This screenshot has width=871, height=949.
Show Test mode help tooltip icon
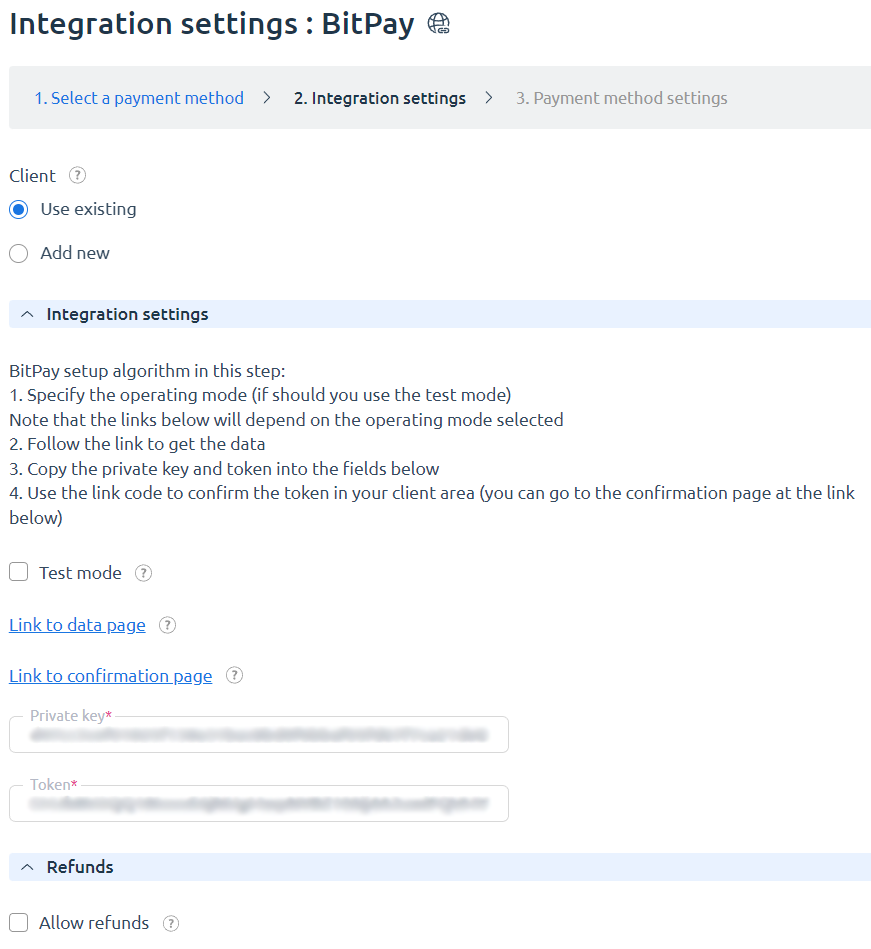click(x=143, y=573)
